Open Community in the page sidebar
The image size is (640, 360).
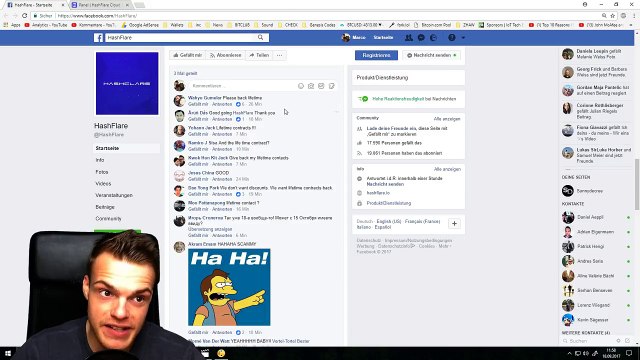tap(108, 219)
